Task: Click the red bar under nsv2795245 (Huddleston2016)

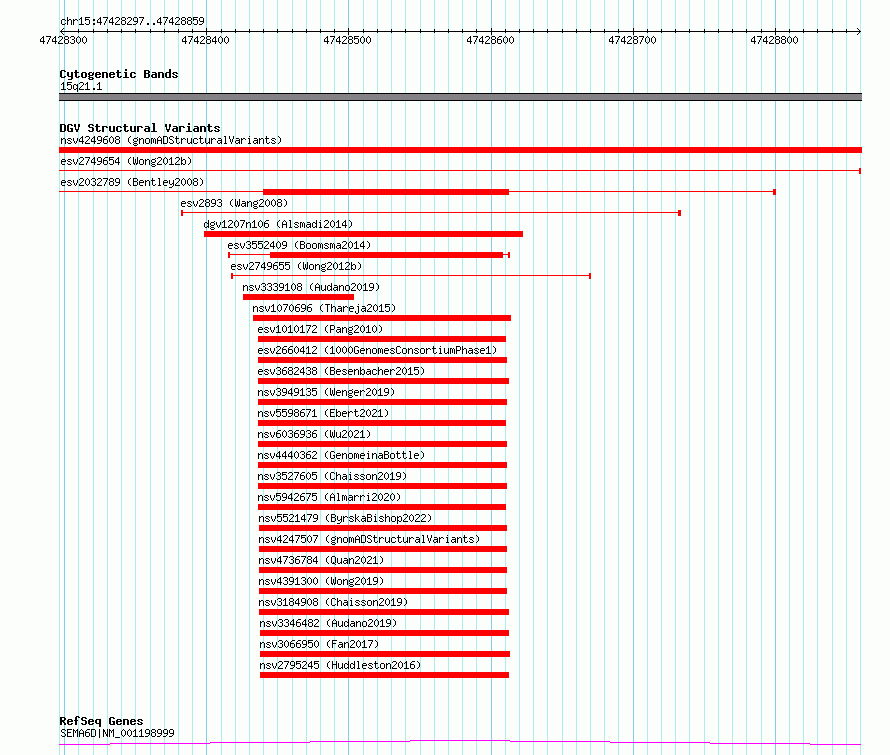Action: [384, 675]
